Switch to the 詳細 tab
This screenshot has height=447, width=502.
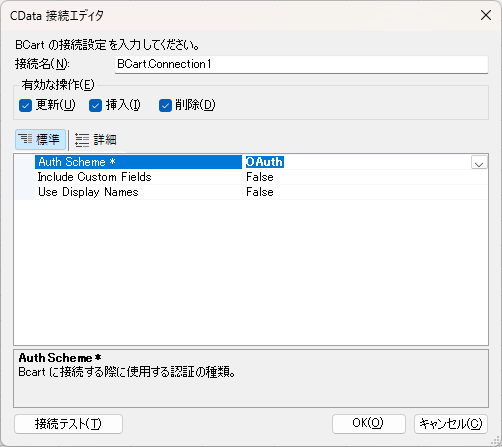tap(96, 140)
